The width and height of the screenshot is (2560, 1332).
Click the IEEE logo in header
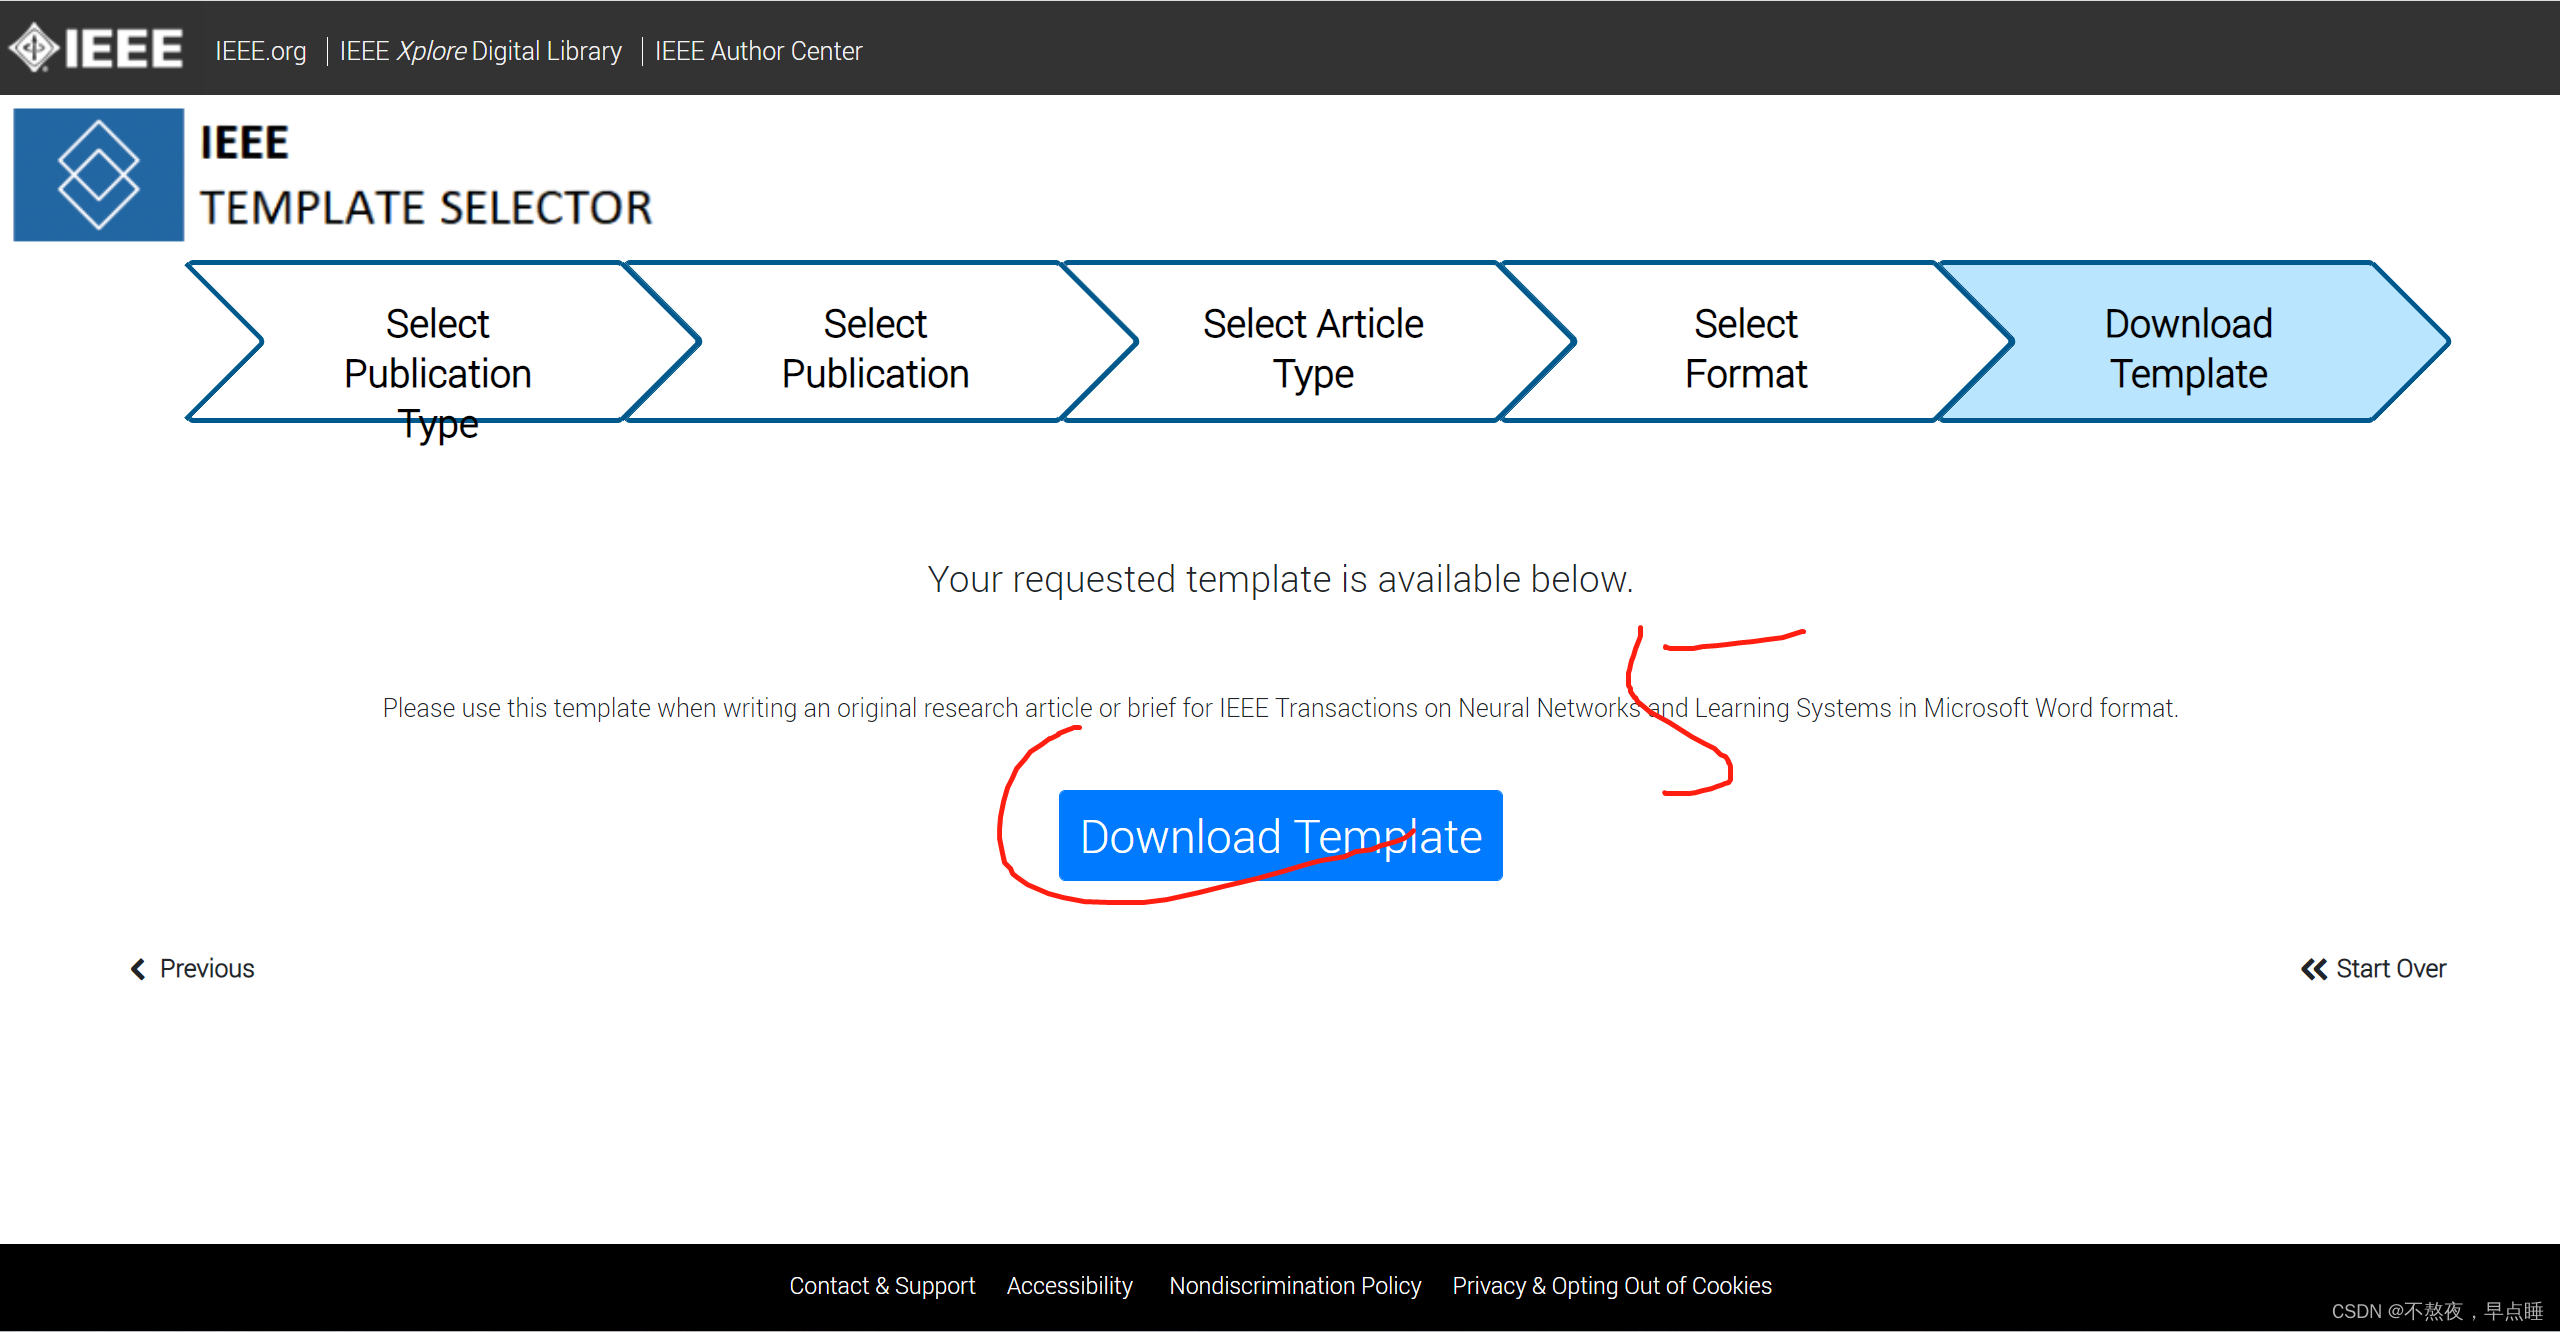pyautogui.click(x=96, y=48)
